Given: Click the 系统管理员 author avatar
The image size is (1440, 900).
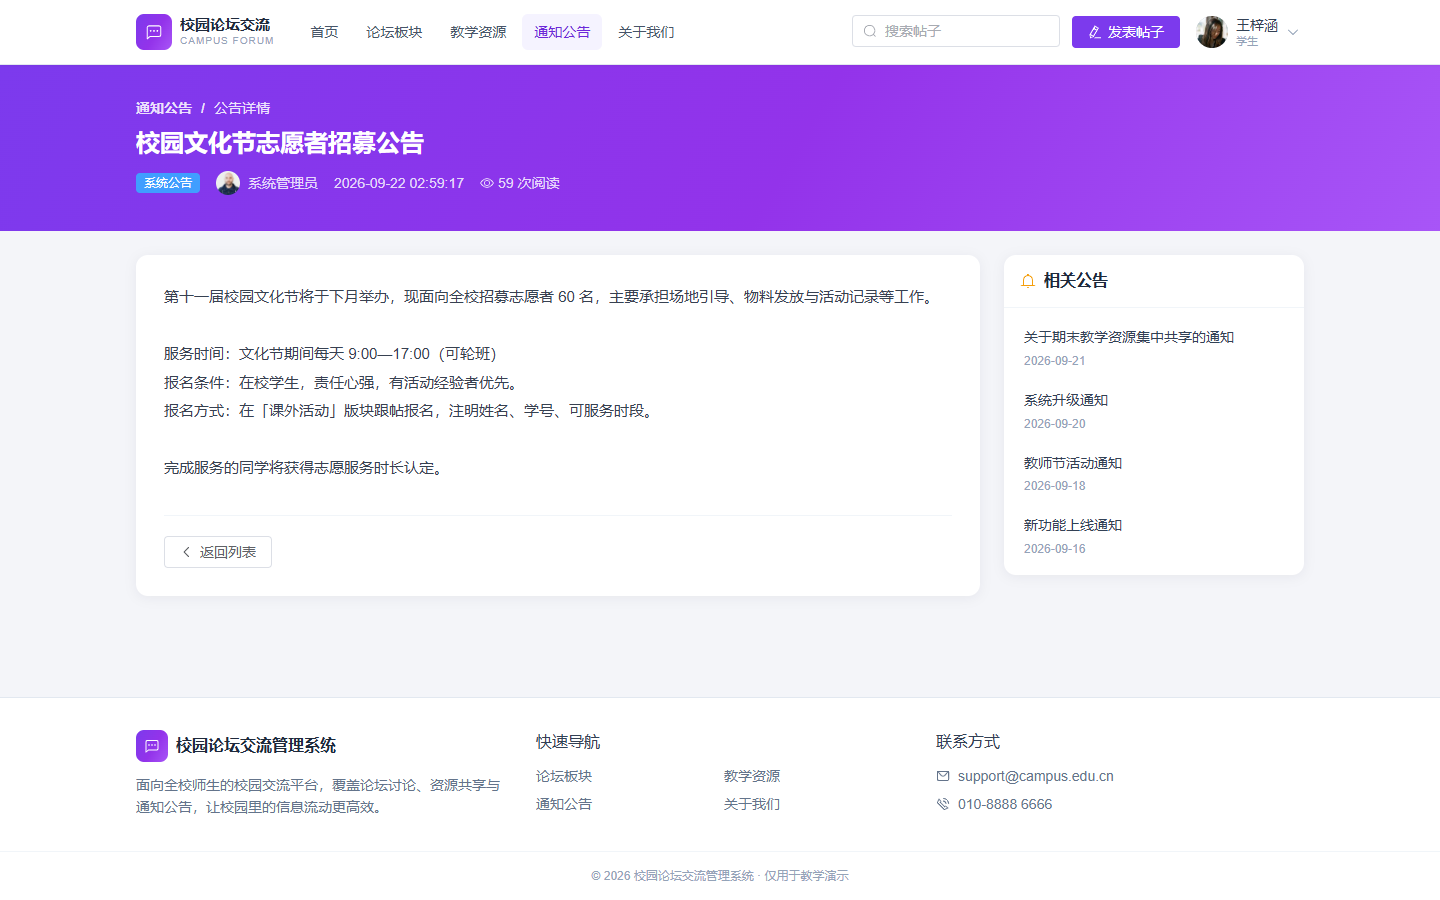Looking at the screenshot, I should point(228,183).
